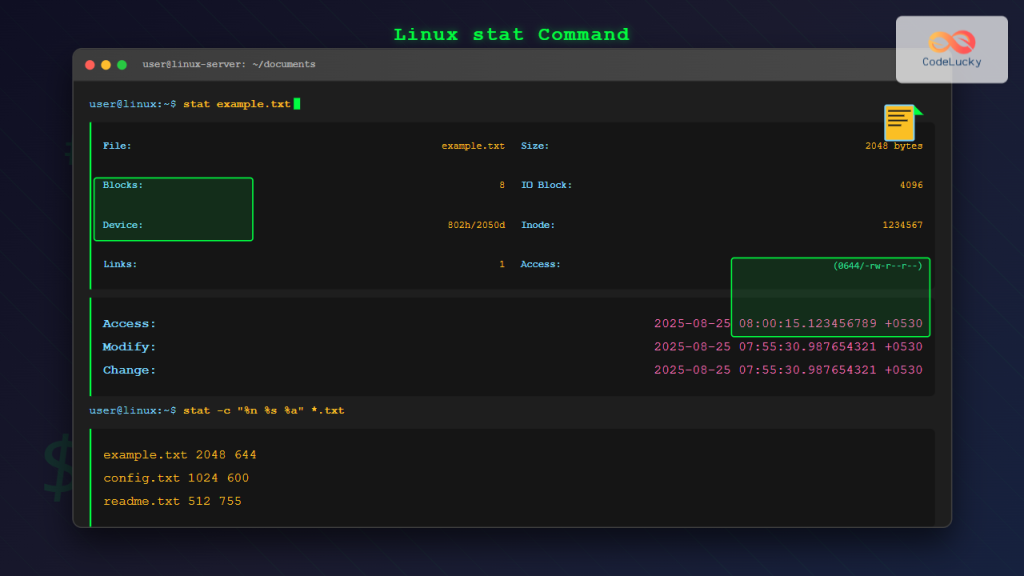Click the Modify timestamp value
Viewport: 1024px width, 576px height.
pyautogui.click(x=788, y=347)
